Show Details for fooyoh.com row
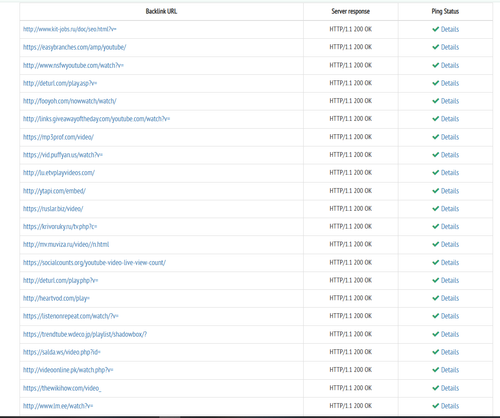 point(450,101)
